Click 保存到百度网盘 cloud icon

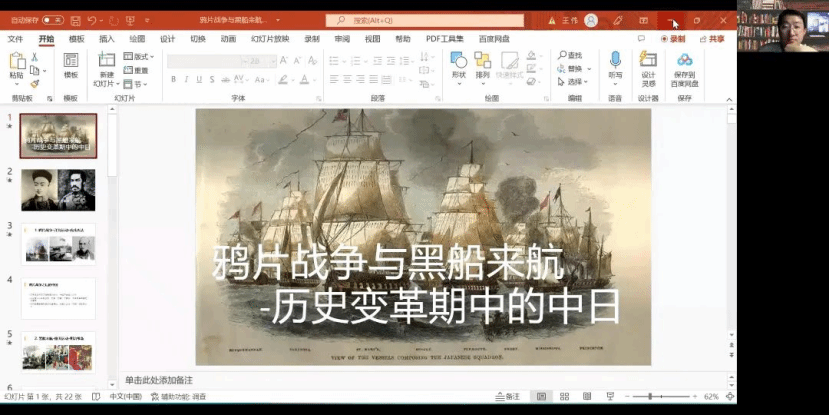point(684,59)
